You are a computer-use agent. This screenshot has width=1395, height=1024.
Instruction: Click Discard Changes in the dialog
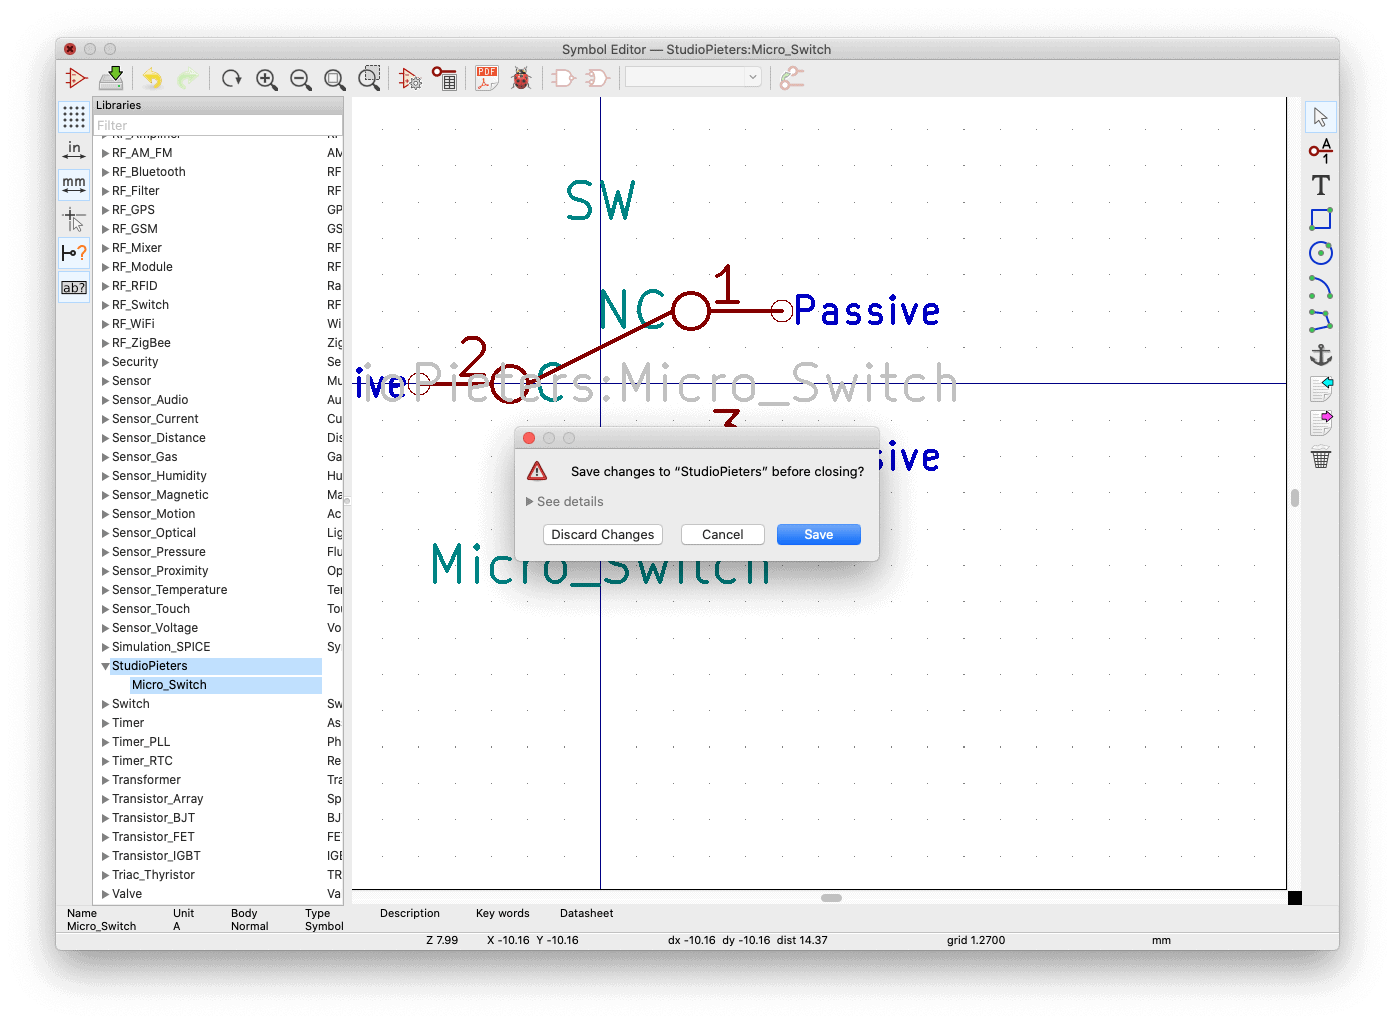603,535
